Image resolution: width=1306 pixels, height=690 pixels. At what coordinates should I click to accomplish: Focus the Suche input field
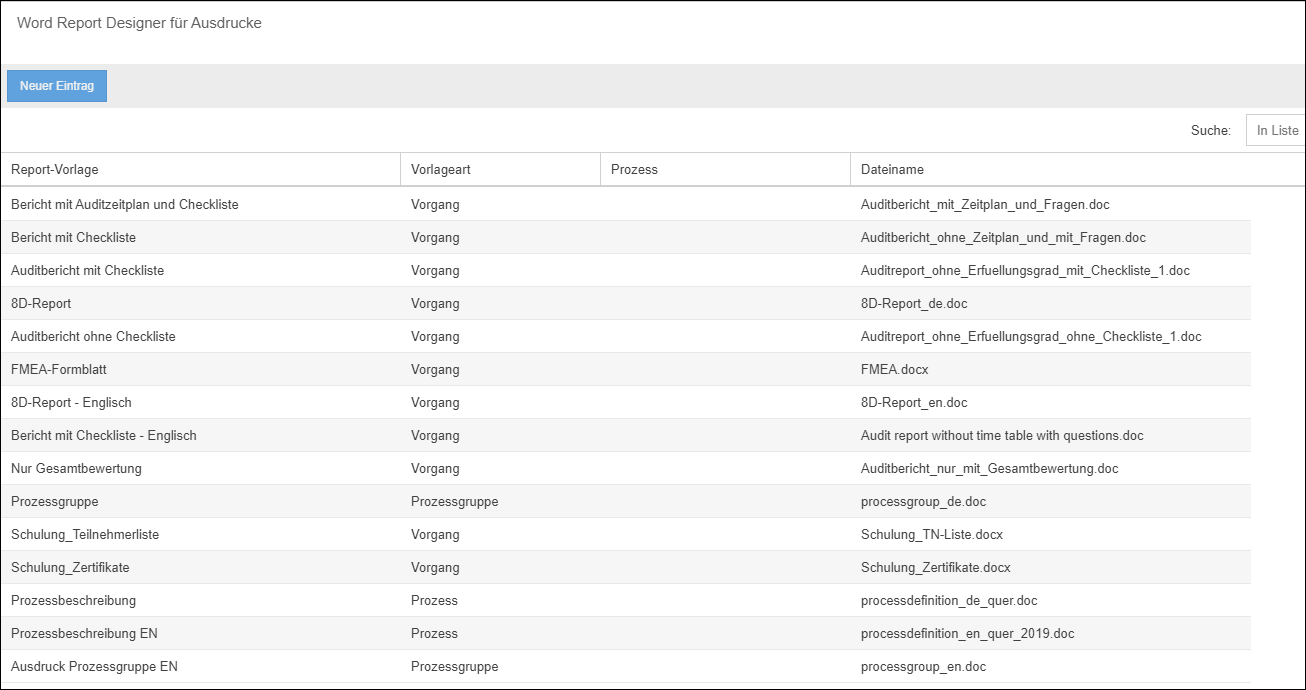pyautogui.click(x=1276, y=130)
